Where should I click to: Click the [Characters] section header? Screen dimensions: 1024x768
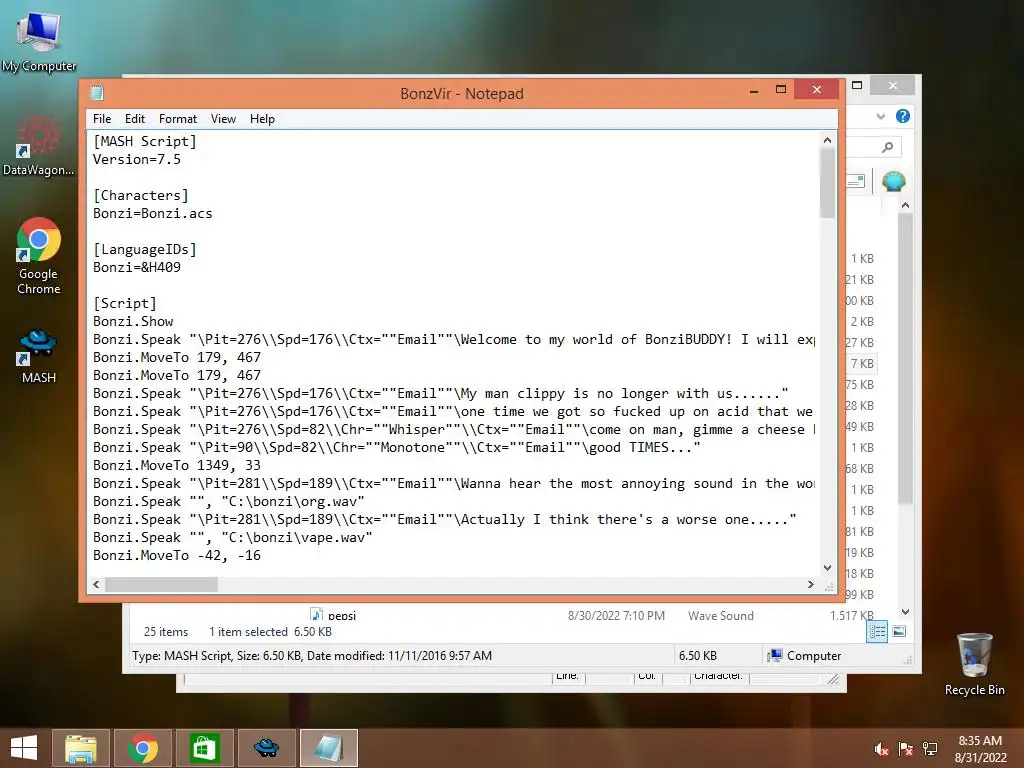[x=140, y=195]
